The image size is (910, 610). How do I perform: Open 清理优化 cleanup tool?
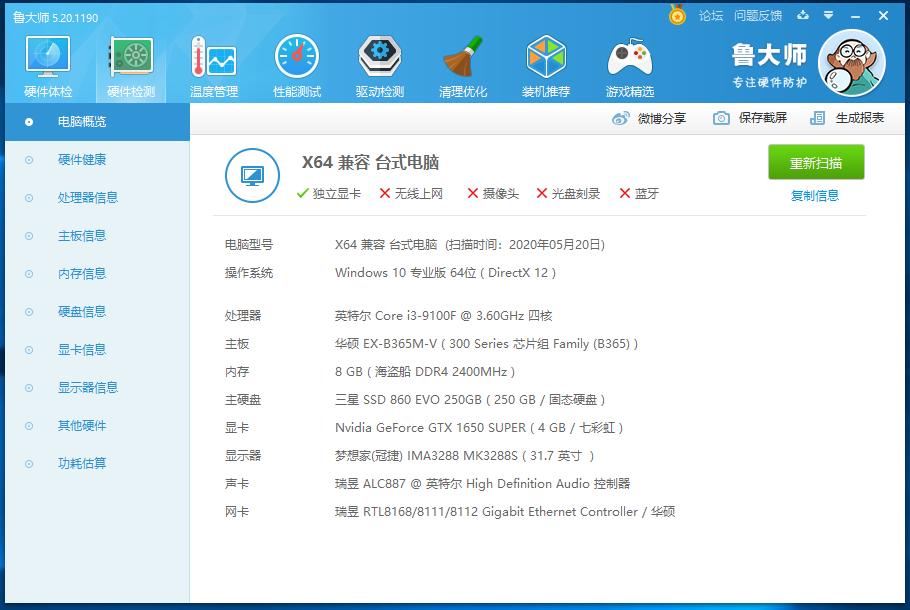[462, 65]
